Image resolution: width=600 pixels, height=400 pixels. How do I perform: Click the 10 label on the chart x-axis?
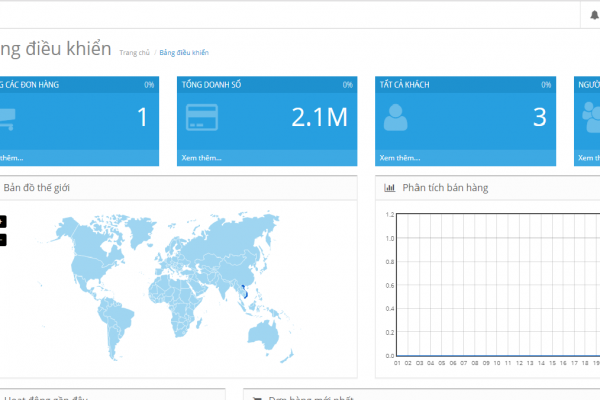tap(497, 363)
